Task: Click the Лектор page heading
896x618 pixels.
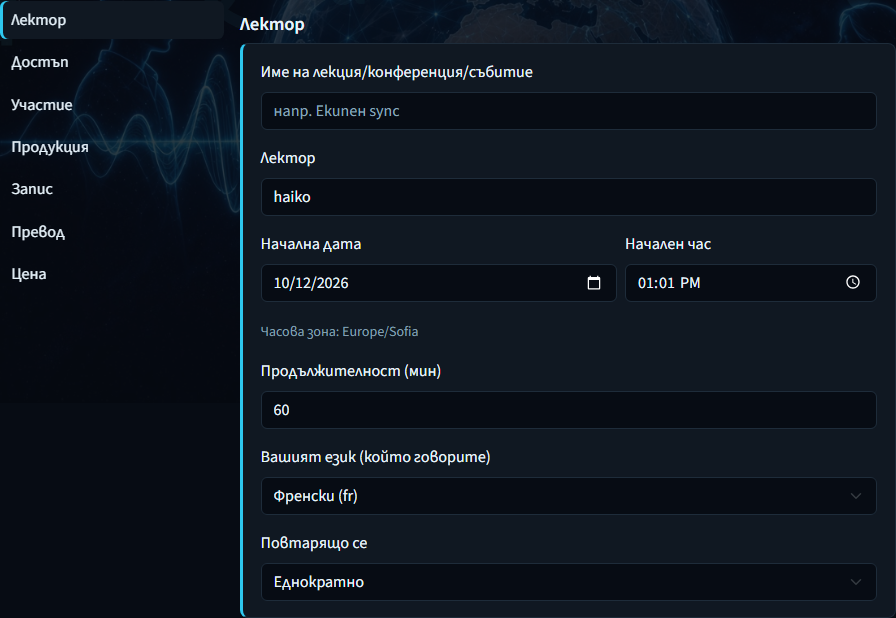Action: pos(272,24)
